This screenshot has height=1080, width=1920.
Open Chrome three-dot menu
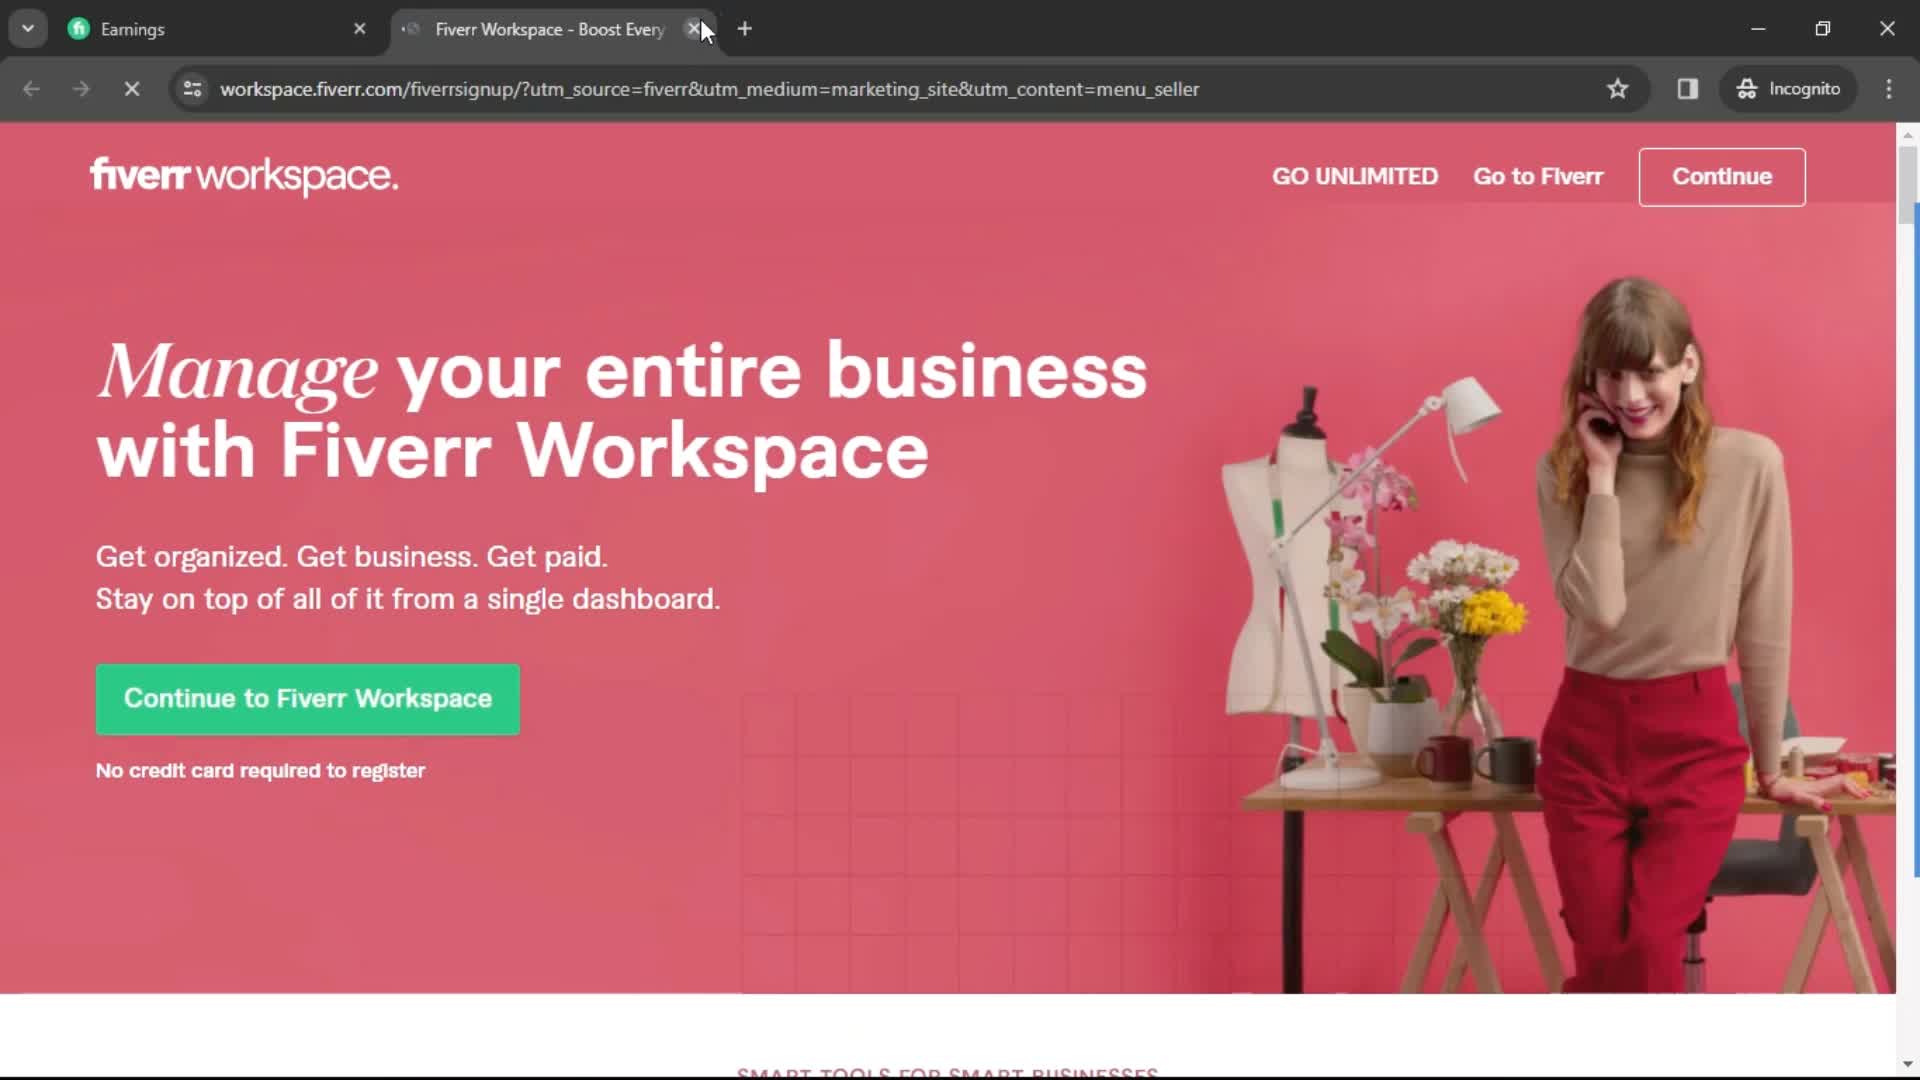point(1888,89)
